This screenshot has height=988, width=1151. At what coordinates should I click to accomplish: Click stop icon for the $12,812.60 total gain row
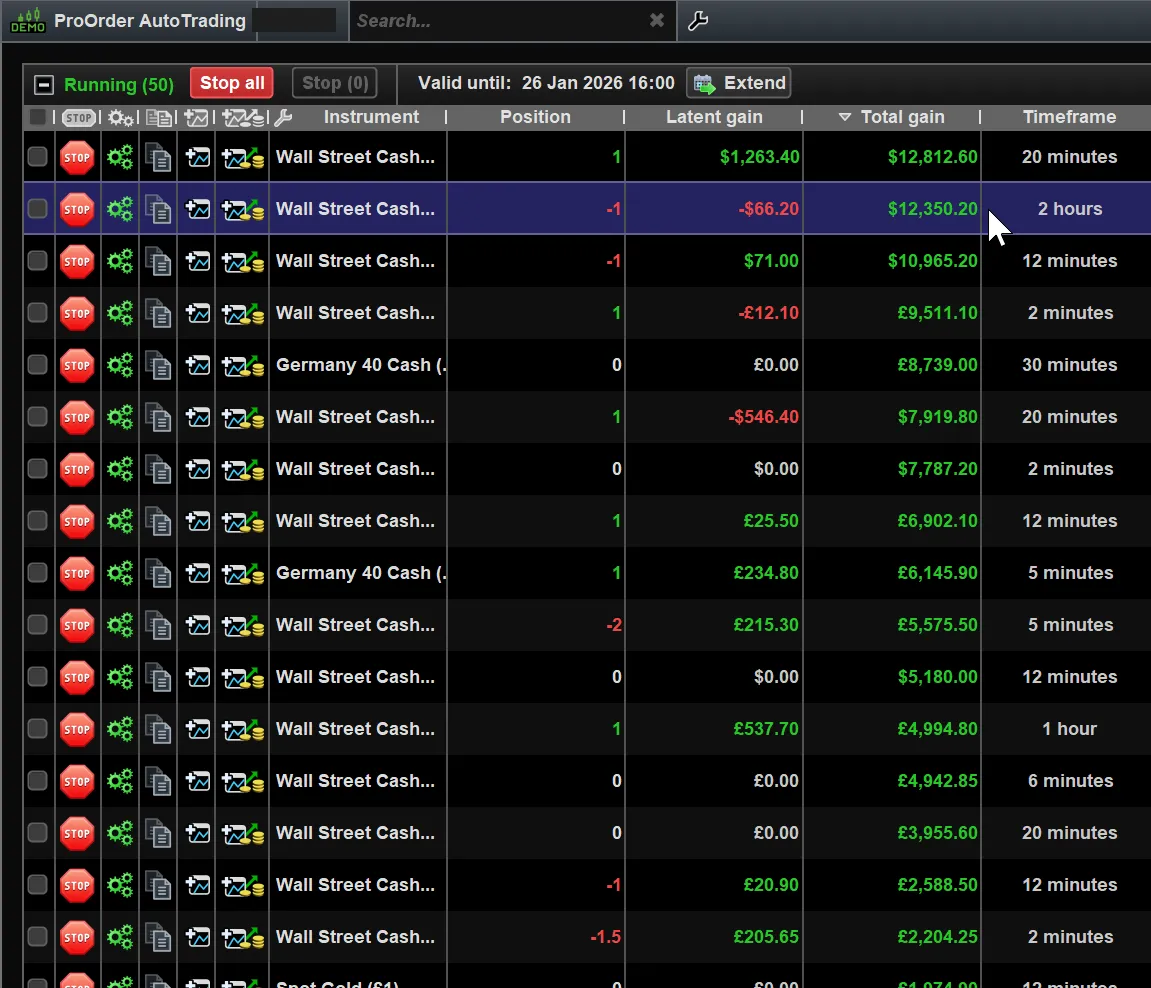pos(77,157)
